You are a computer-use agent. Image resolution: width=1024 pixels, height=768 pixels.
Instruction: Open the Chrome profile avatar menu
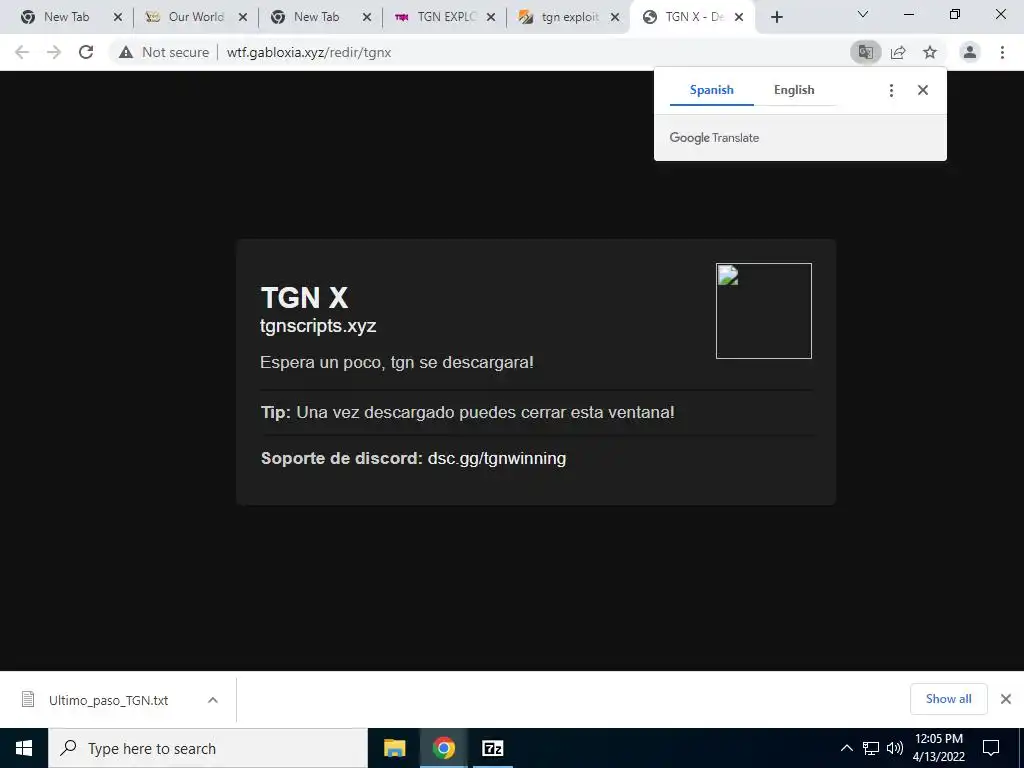(x=970, y=52)
